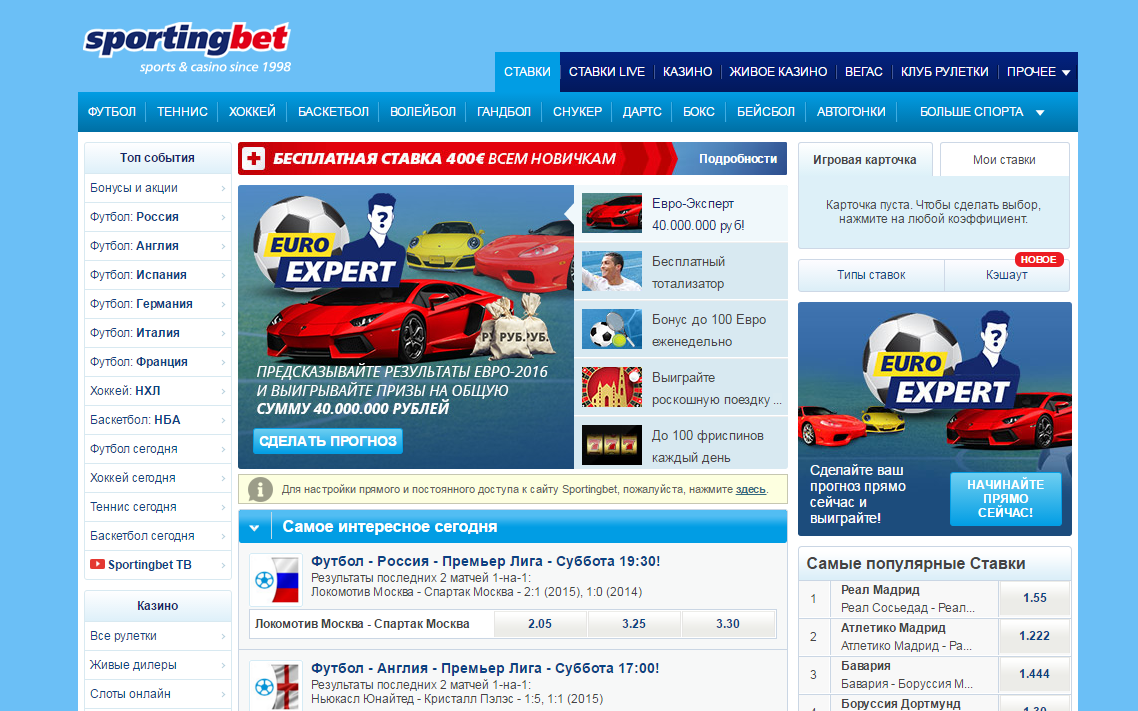Open the Клуб рулетки tab
Image resolution: width=1138 pixels, height=711 pixels.
click(945, 72)
